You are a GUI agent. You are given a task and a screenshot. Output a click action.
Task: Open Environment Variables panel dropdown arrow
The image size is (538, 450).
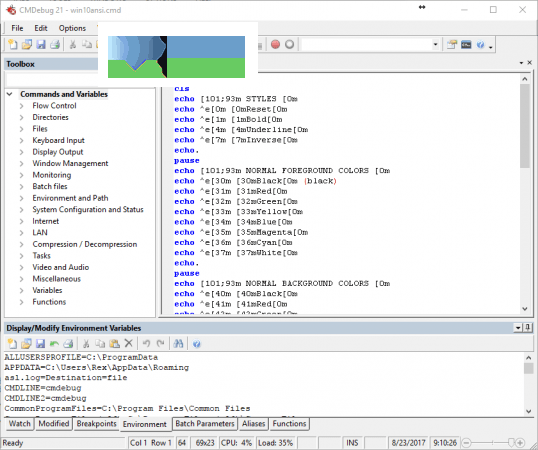(x=518, y=328)
